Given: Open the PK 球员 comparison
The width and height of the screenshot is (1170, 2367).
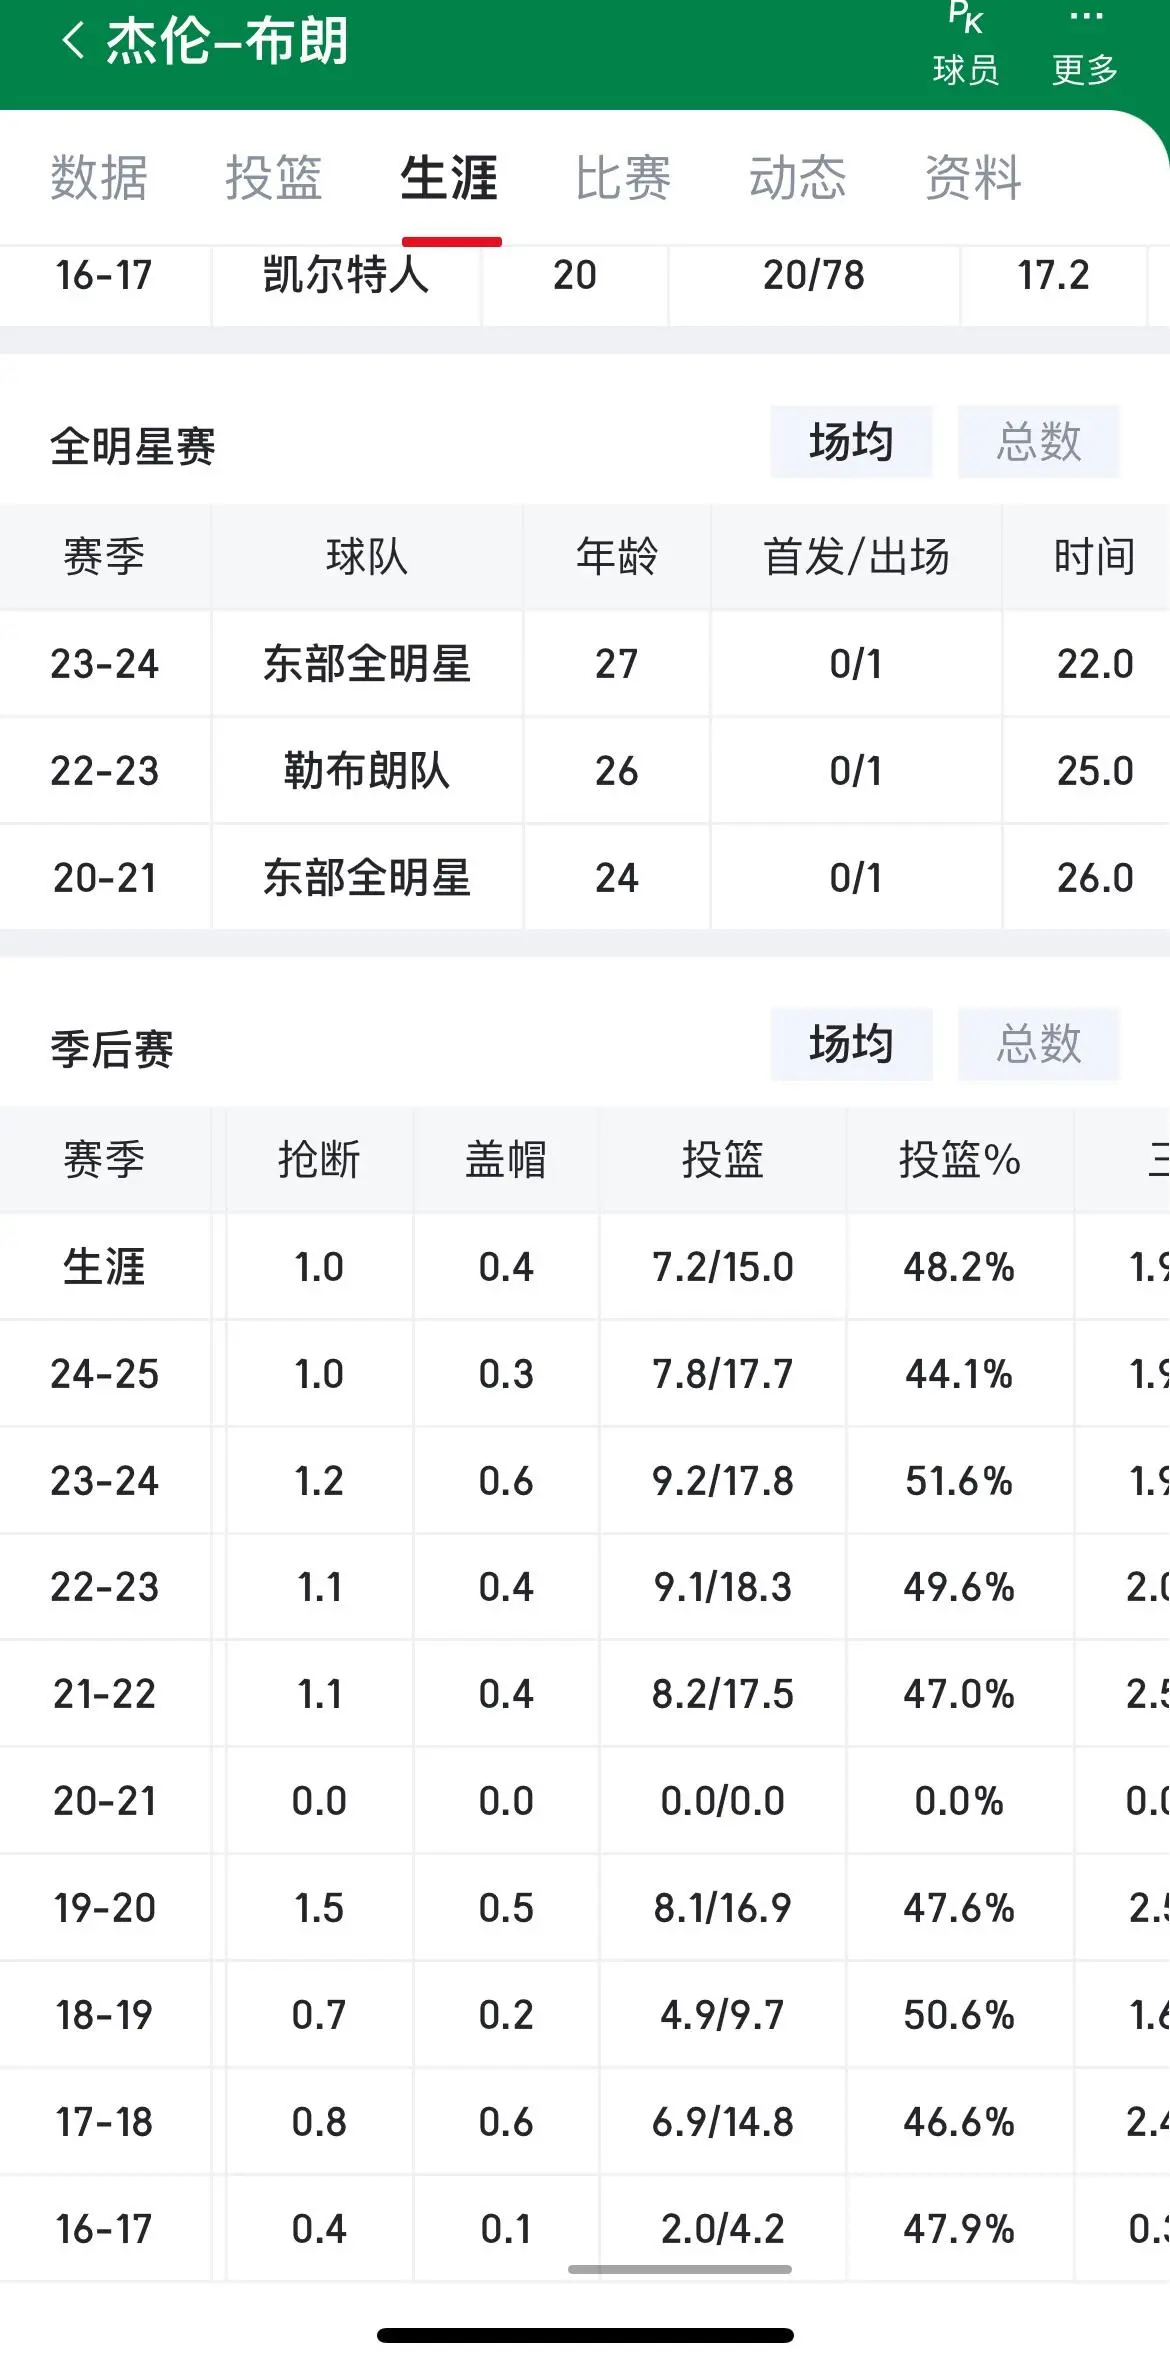Looking at the screenshot, I should click(x=965, y=45).
